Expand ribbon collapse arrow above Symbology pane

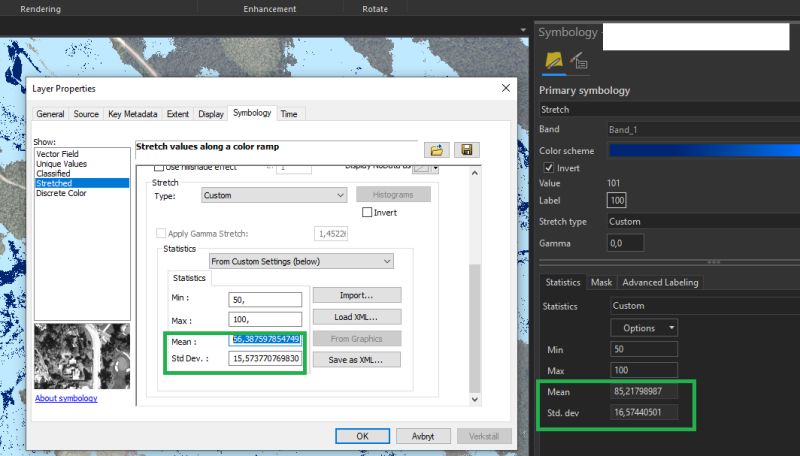(523, 30)
